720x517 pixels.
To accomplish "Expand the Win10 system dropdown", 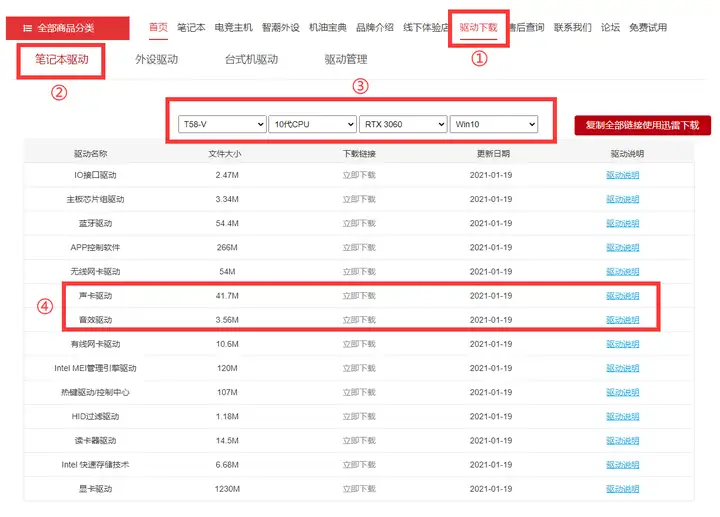I will [x=494, y=124].
